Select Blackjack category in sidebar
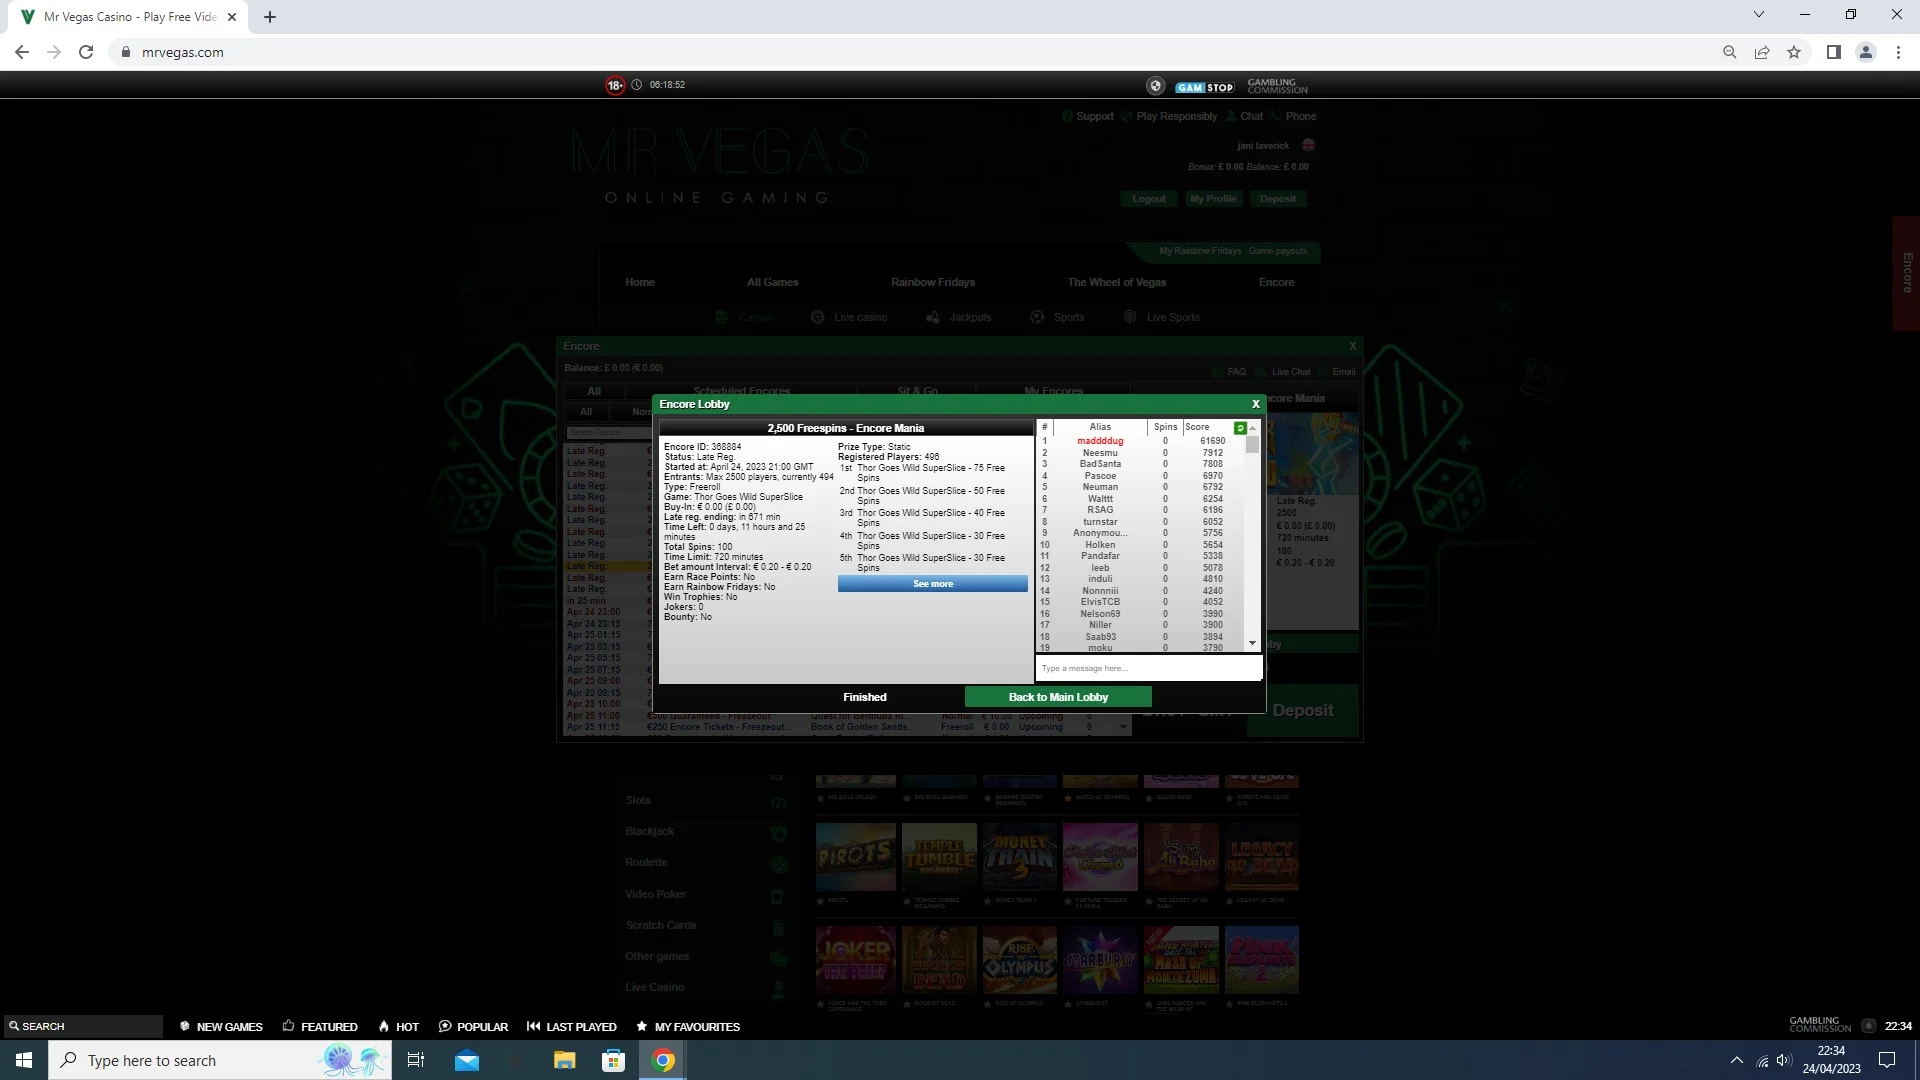 [649, 831]
